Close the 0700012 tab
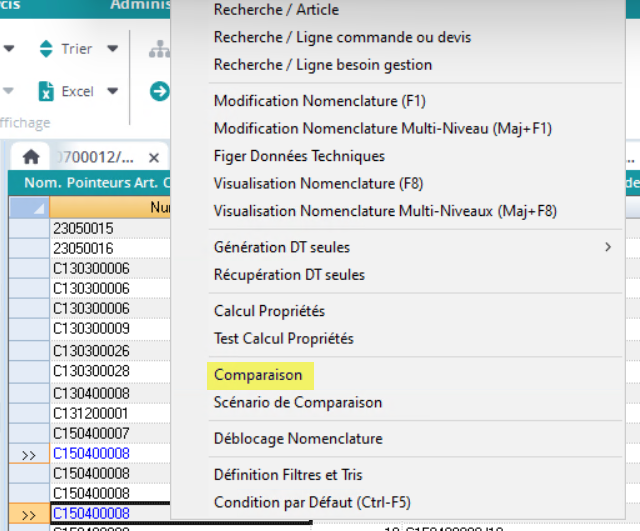Image resolution: width=640 pixels, height=531 pixels. [x=154, y=158]
